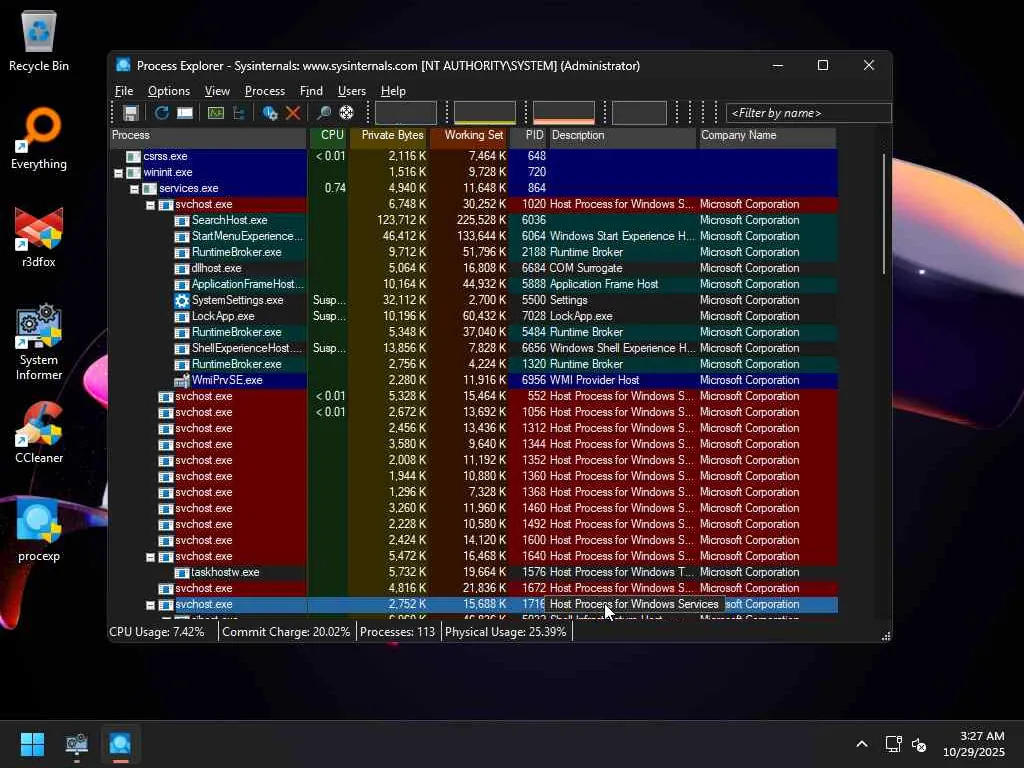Open Find Handle or DLL magnifier icon
1024x768 pixels.
click(x=323, y=113)
